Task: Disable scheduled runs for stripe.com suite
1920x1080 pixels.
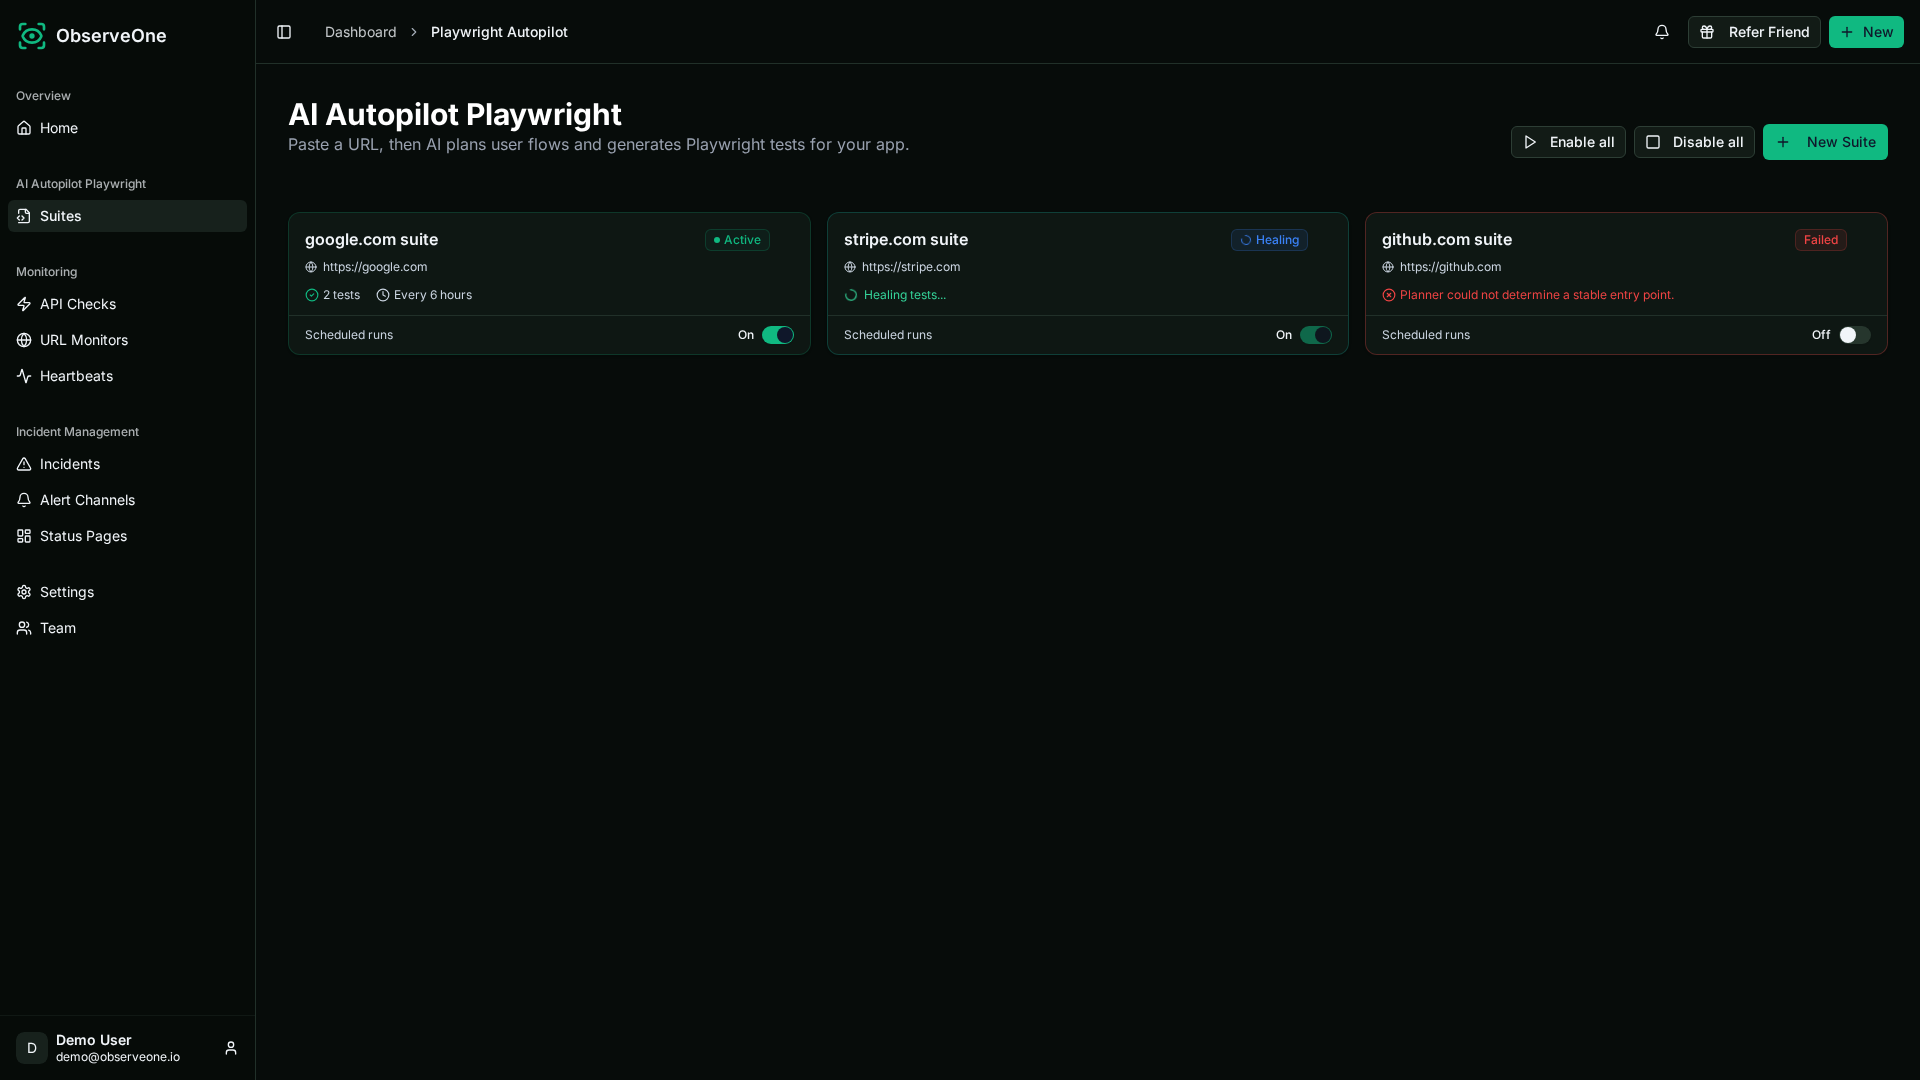Action: pos(1316,335)
